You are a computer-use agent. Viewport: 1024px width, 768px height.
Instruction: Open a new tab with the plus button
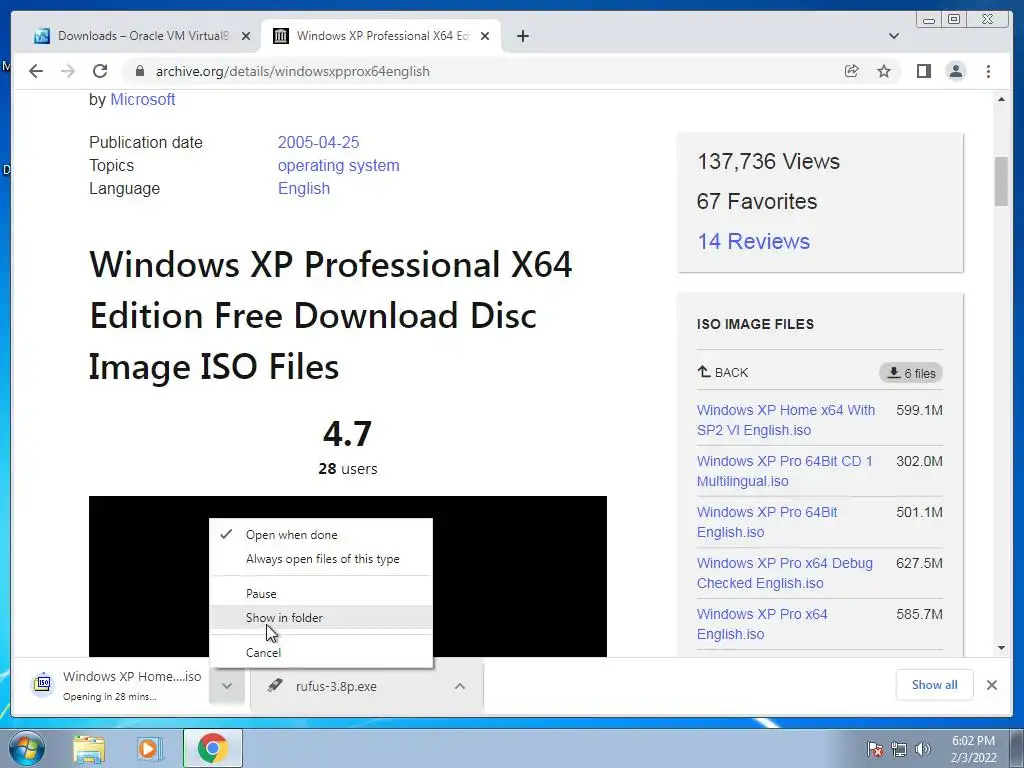(x=522, y=36)
